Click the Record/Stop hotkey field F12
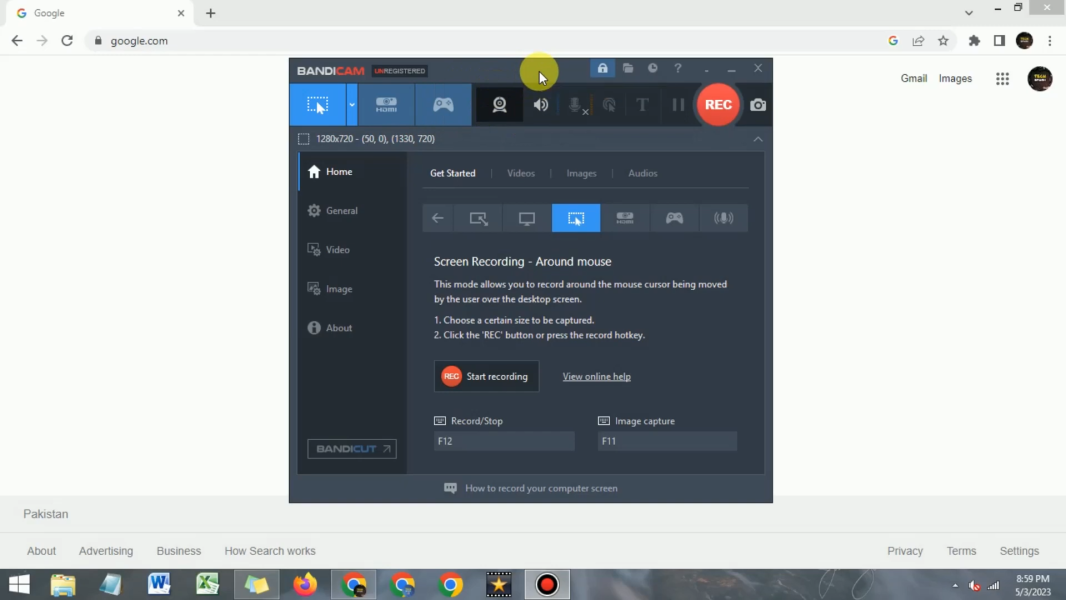 504,441
